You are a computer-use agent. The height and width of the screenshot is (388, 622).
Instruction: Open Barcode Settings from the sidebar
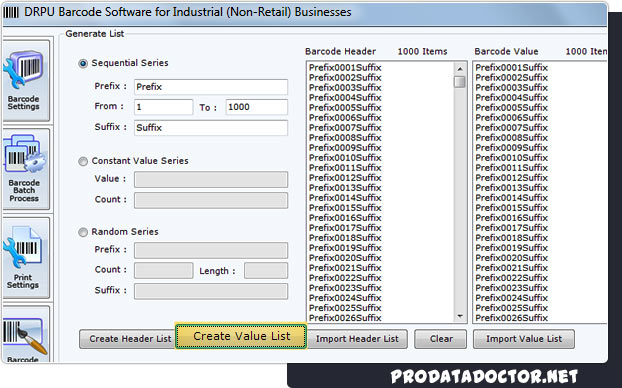click(x=25, y=81)
